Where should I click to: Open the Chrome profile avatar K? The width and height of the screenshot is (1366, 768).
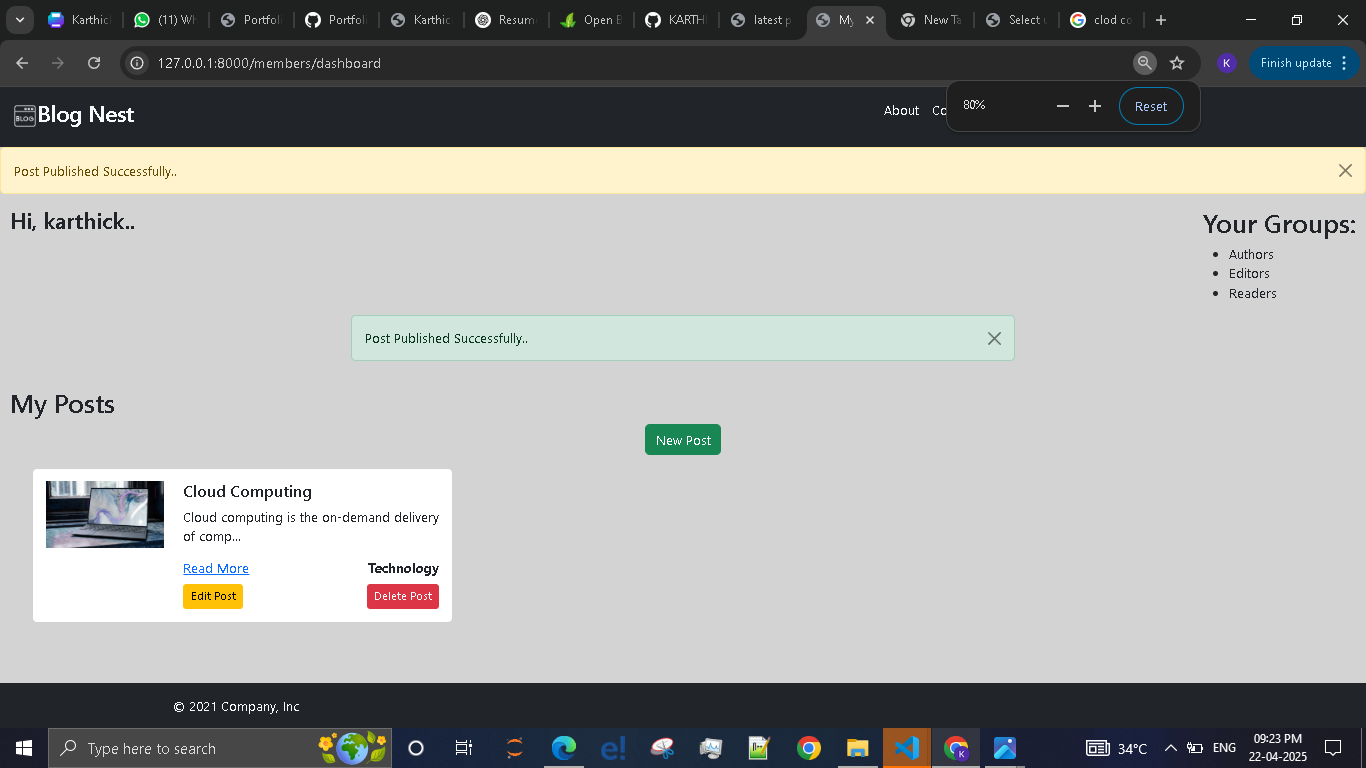click(1226, 63)
